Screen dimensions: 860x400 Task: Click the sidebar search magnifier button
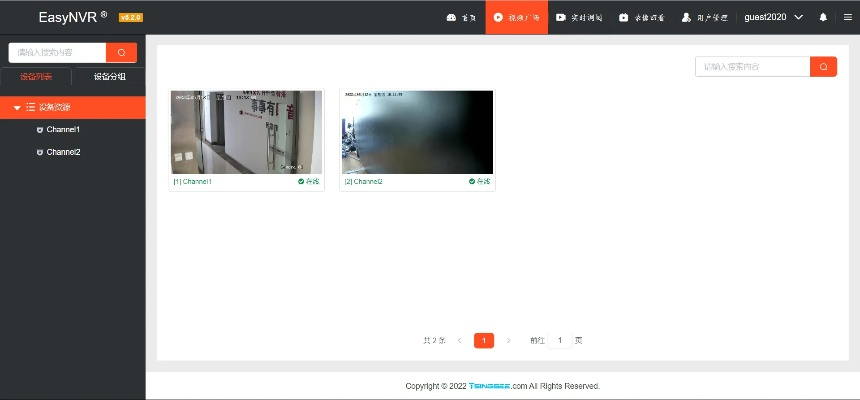pyautogui.click(x=121, y=52)
